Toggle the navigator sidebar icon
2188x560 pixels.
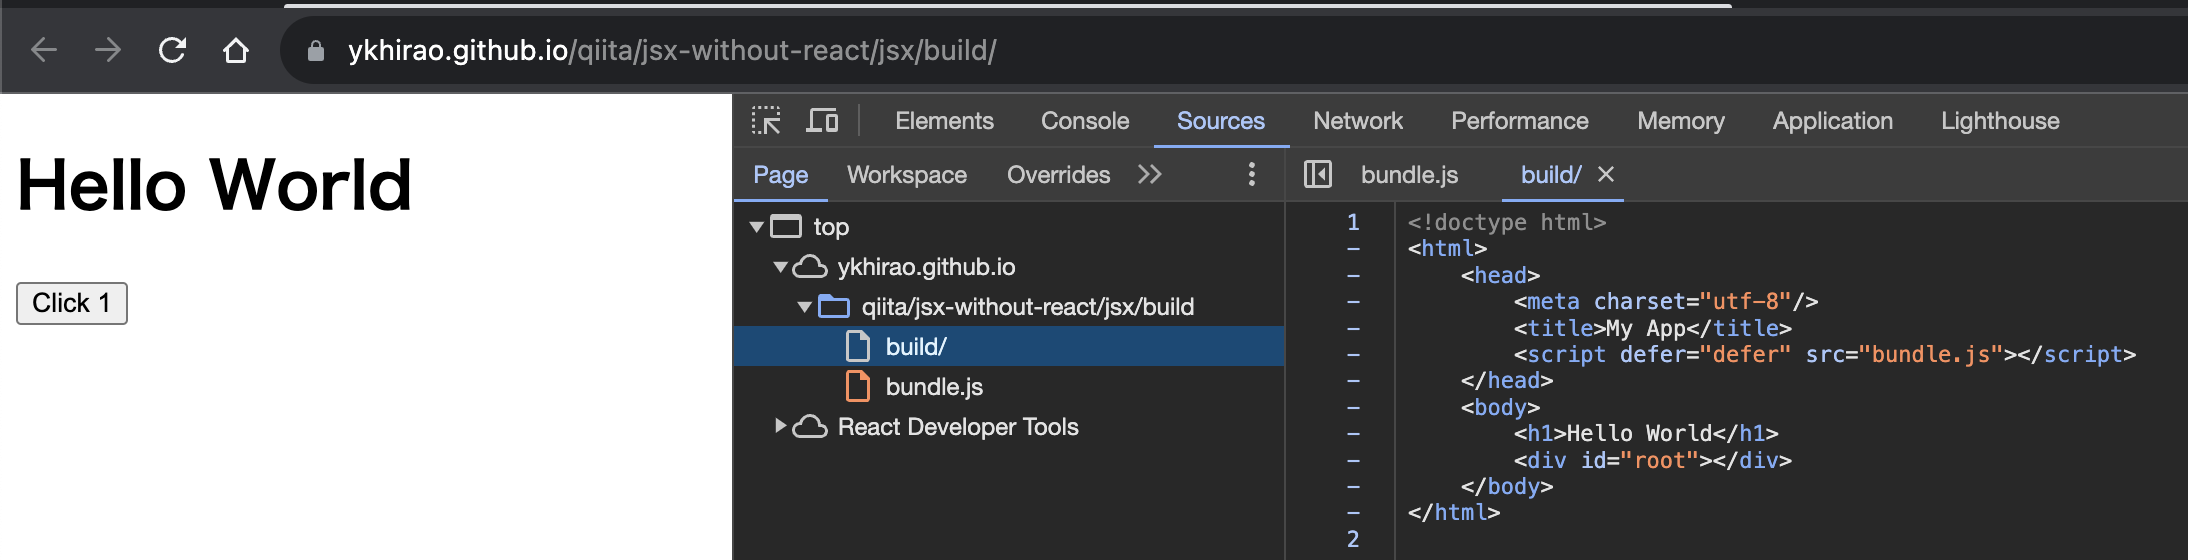click(x=1317, y=175)
